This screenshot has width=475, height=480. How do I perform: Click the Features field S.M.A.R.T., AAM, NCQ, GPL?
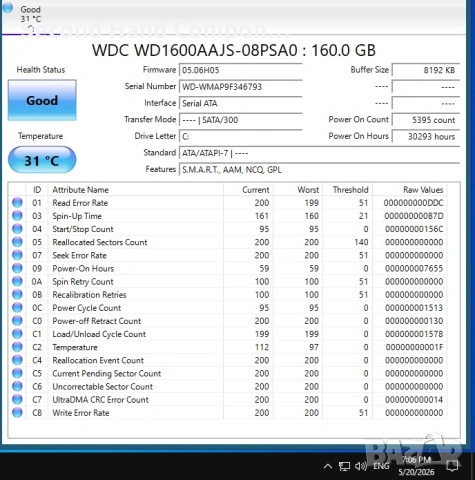point(319,170)
